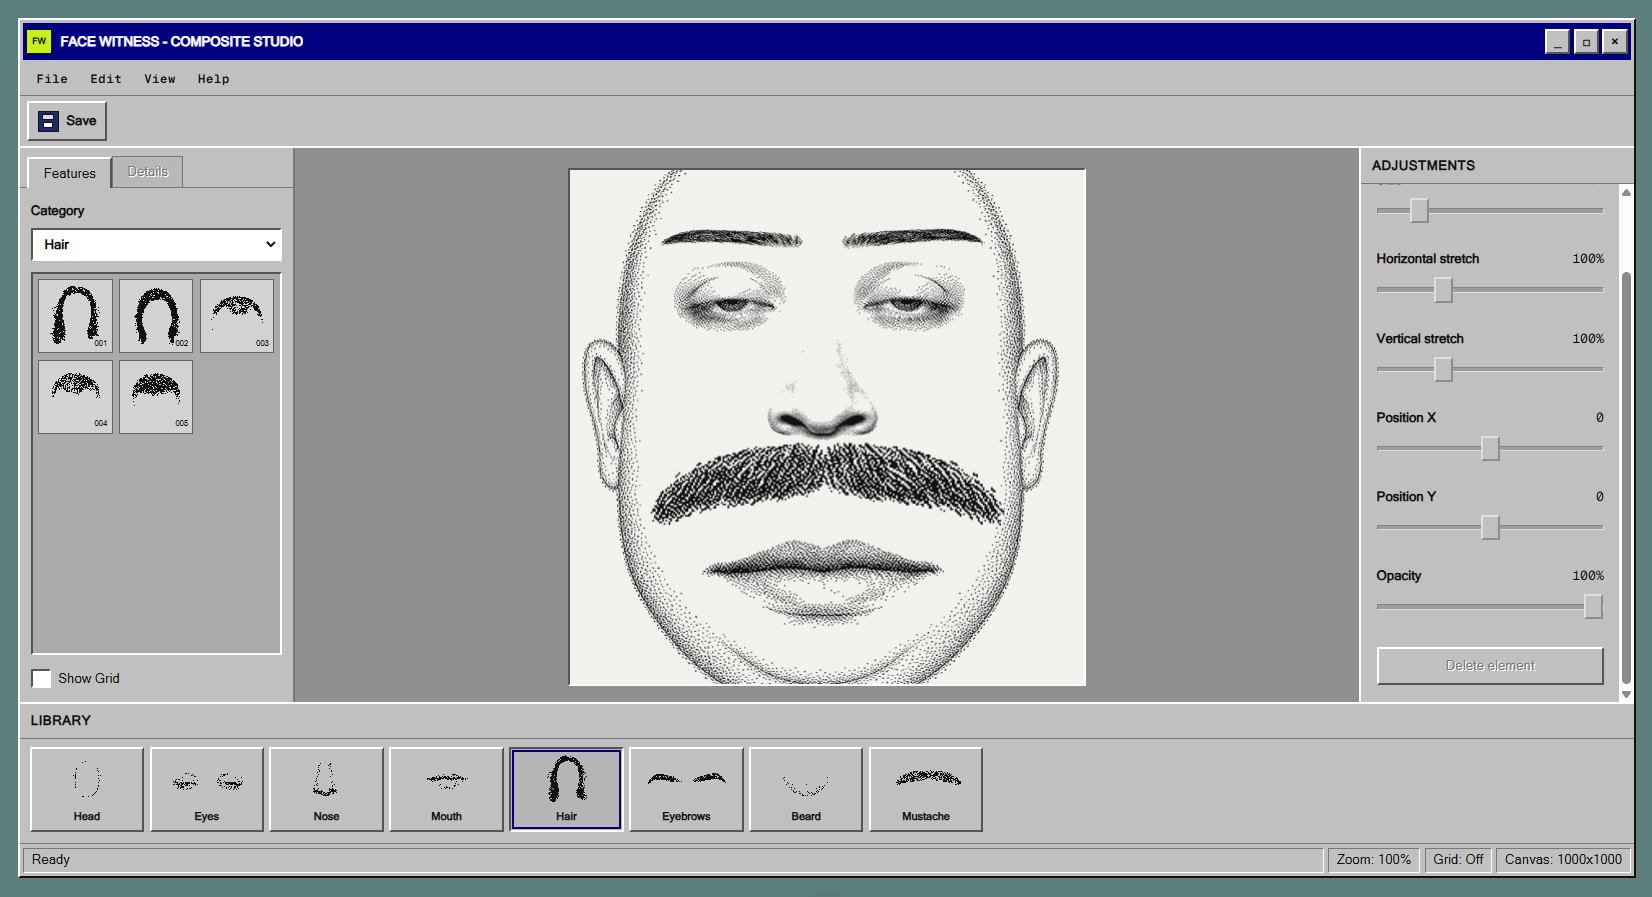The image size is (1652, 897).
Task: Minimize the Face Witness window
Action: (x=1557, y=42)
